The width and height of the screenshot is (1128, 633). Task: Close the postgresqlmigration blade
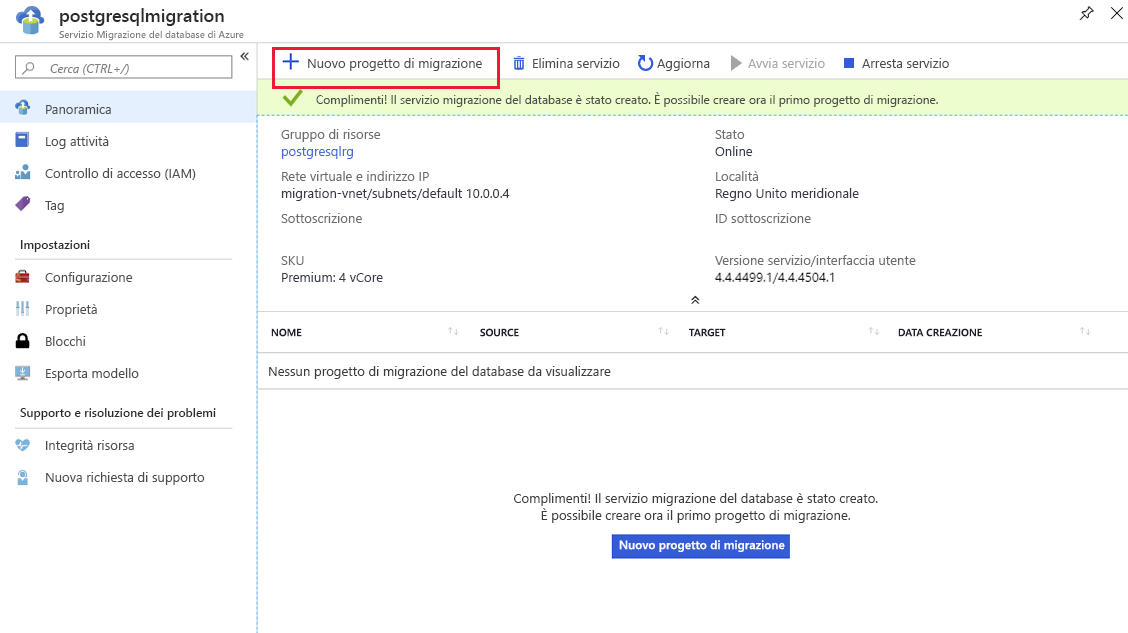[x=1116, y=13]
